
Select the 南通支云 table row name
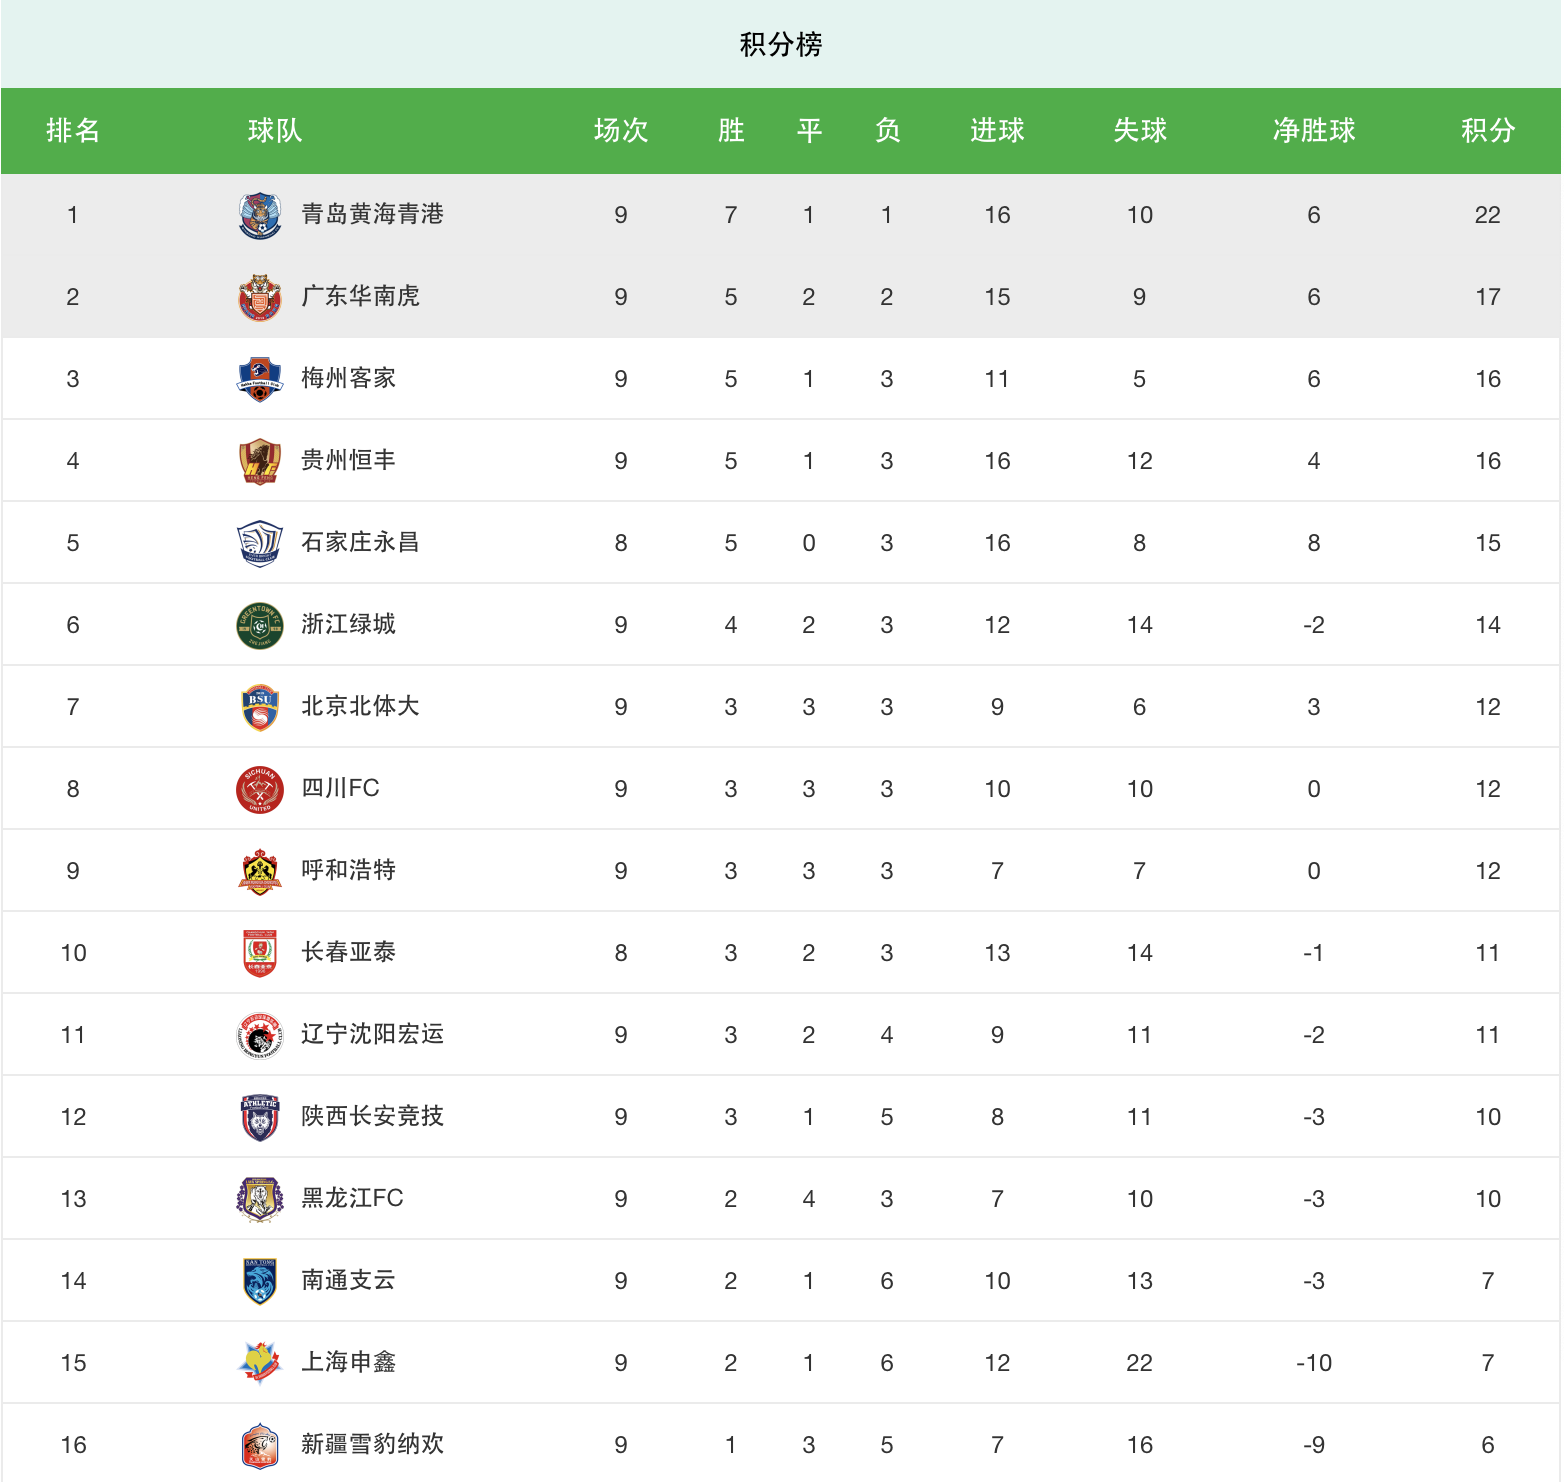tap(349, 1280)
